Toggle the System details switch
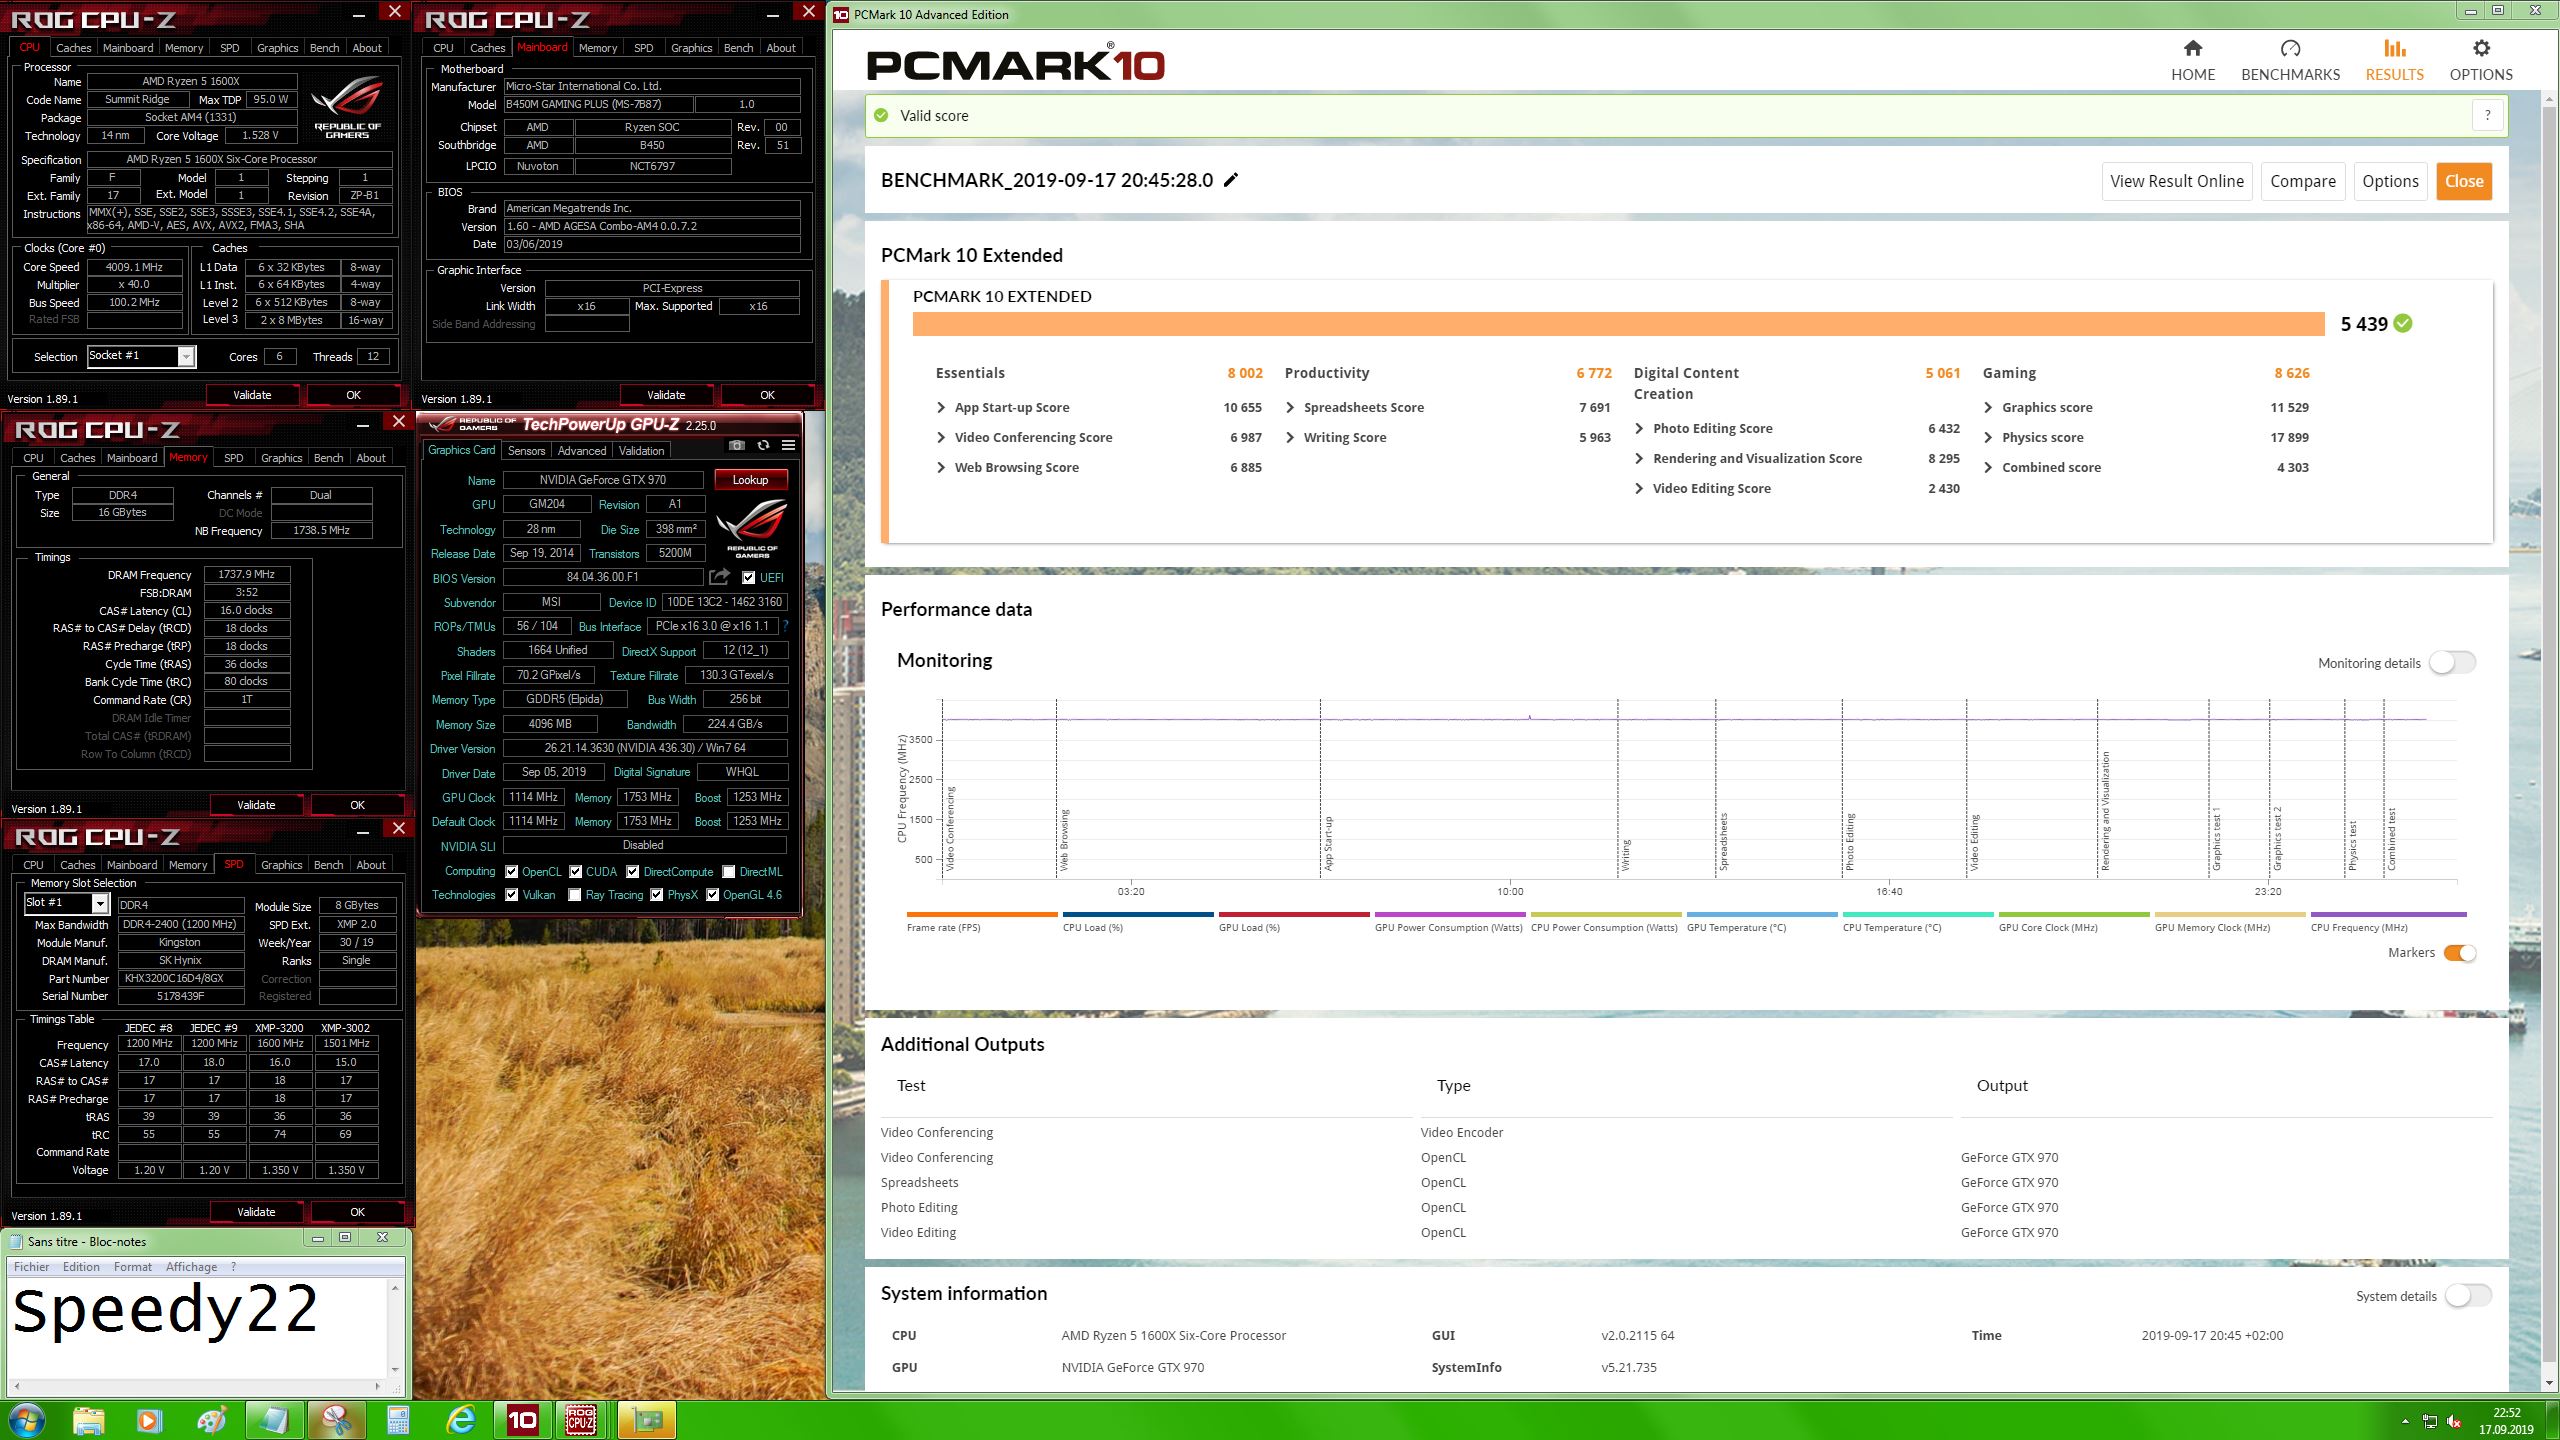2560x1440 pixels. click(x=2468, y=1296)
